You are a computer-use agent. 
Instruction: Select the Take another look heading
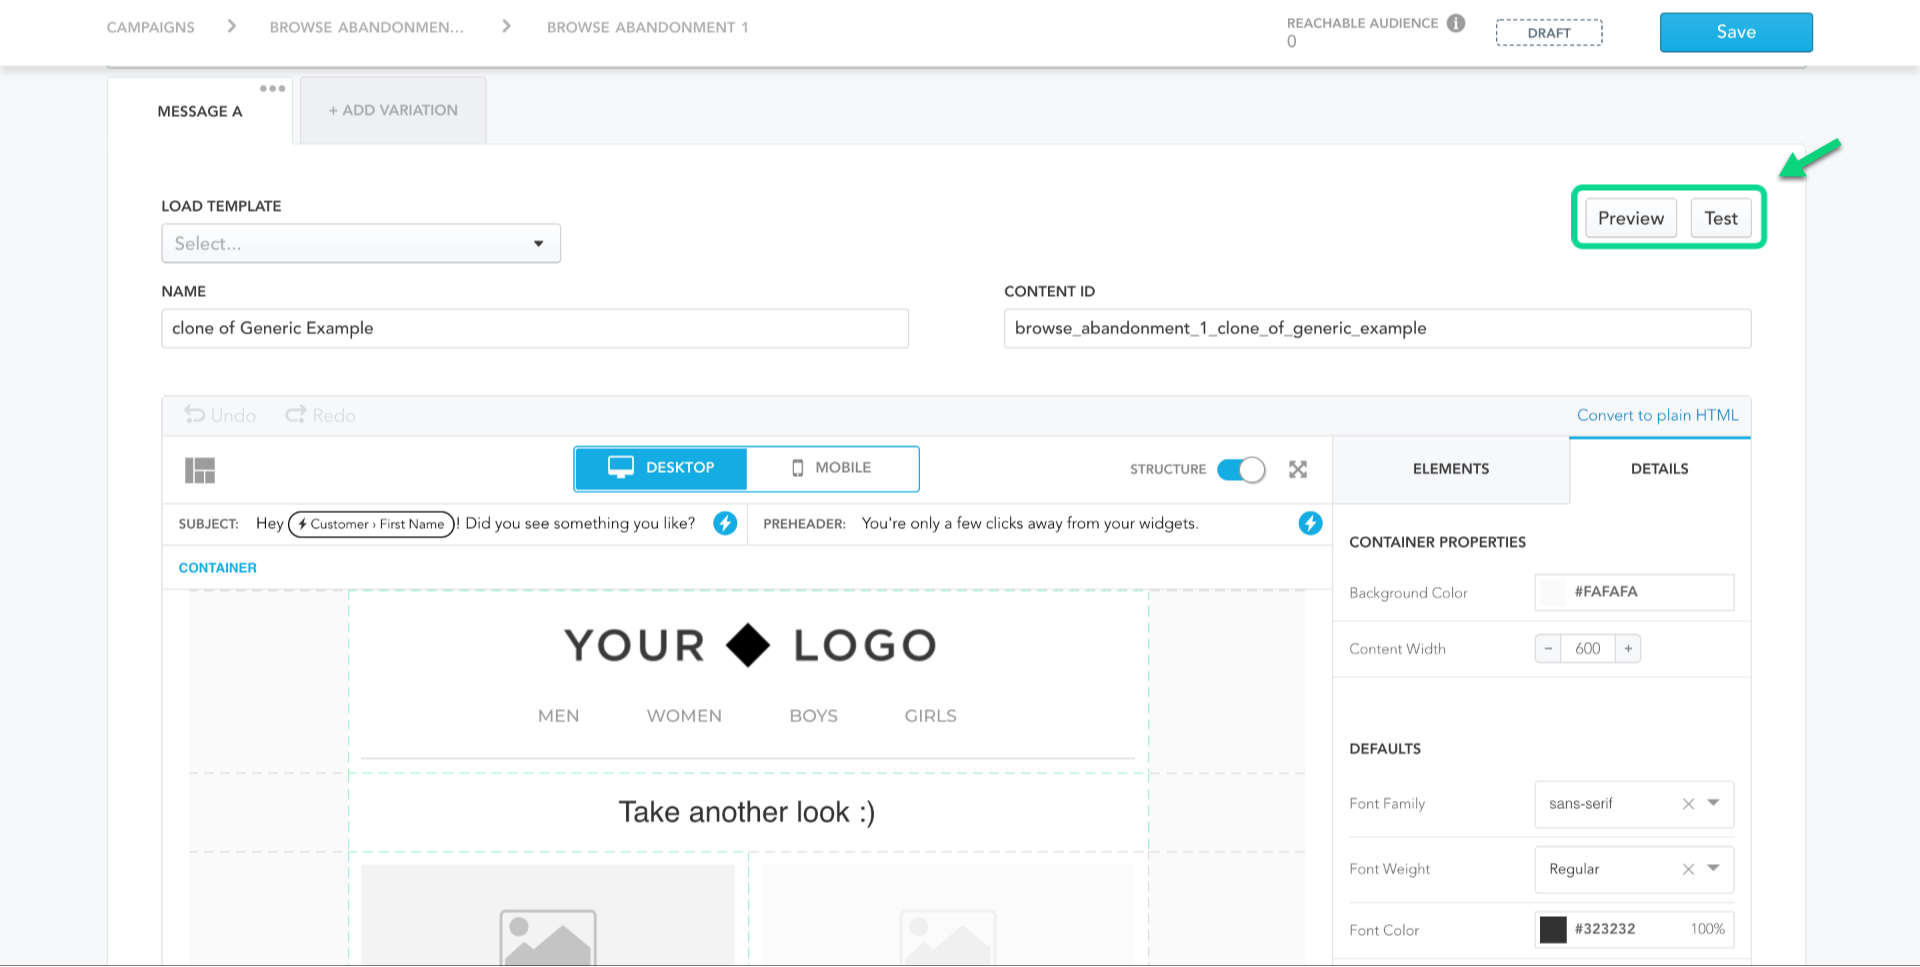point(747,812)
